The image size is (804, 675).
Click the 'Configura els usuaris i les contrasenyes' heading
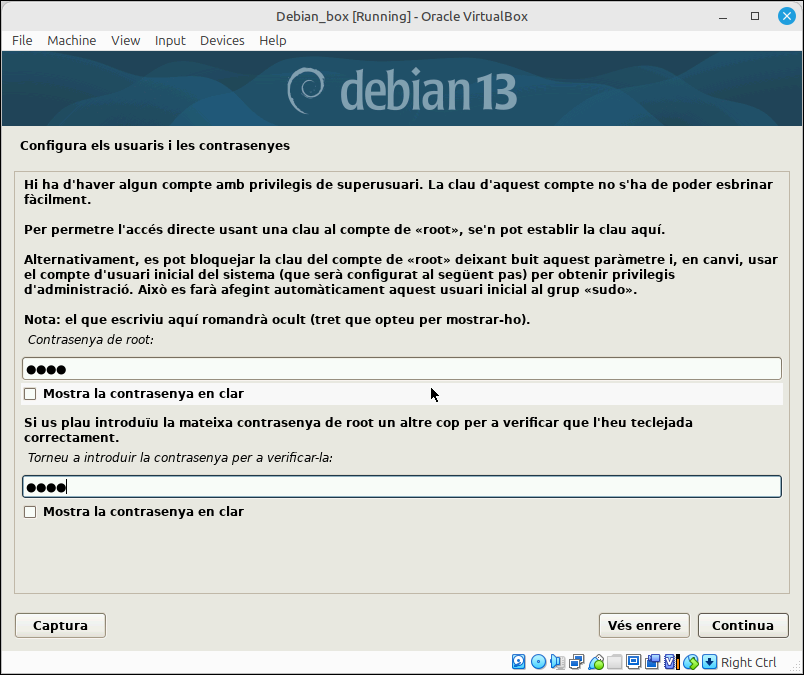pos(155,146)
